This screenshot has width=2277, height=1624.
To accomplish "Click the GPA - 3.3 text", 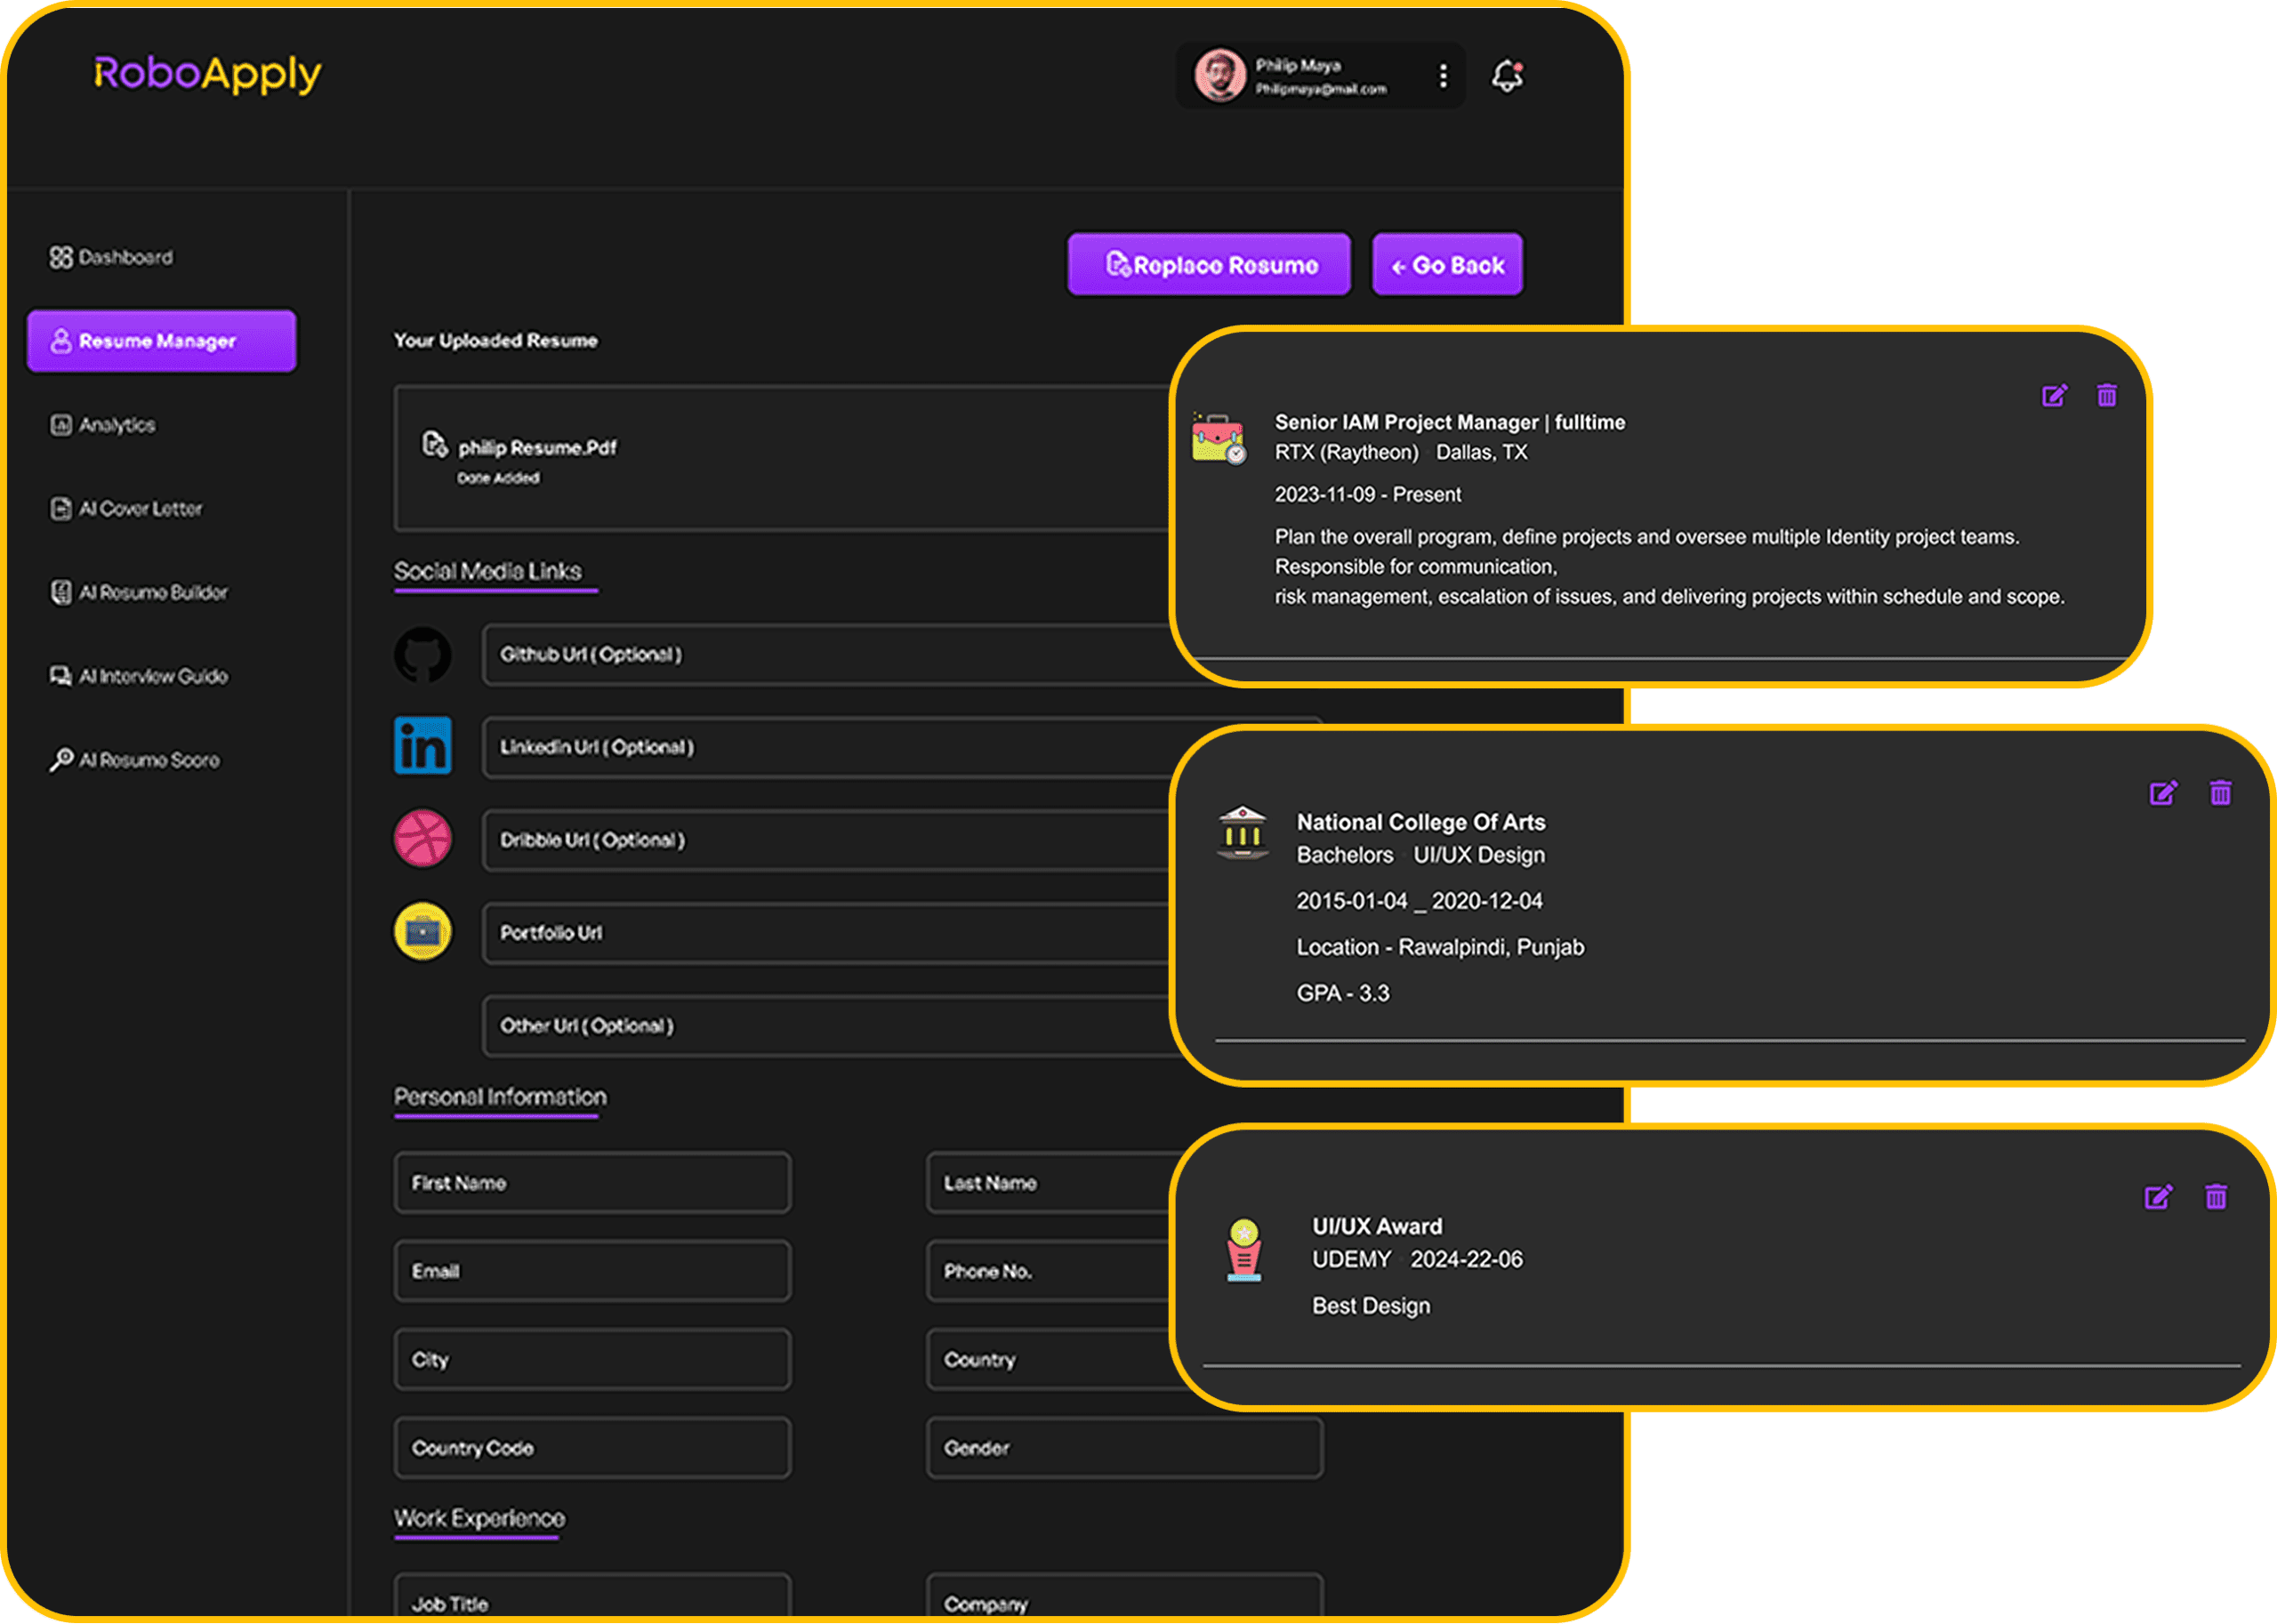I will click(1343, 994).
